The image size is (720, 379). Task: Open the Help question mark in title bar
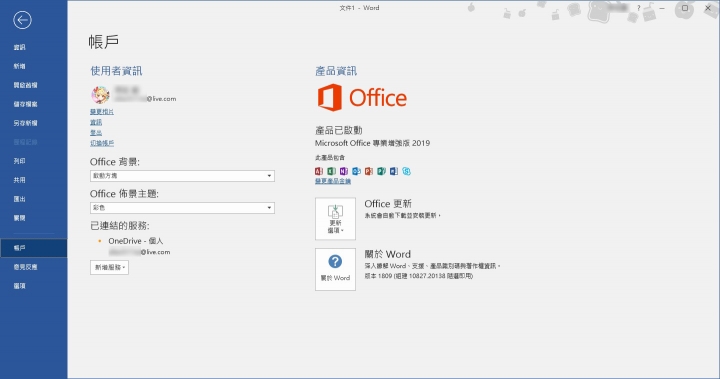(x=638, y=8)
